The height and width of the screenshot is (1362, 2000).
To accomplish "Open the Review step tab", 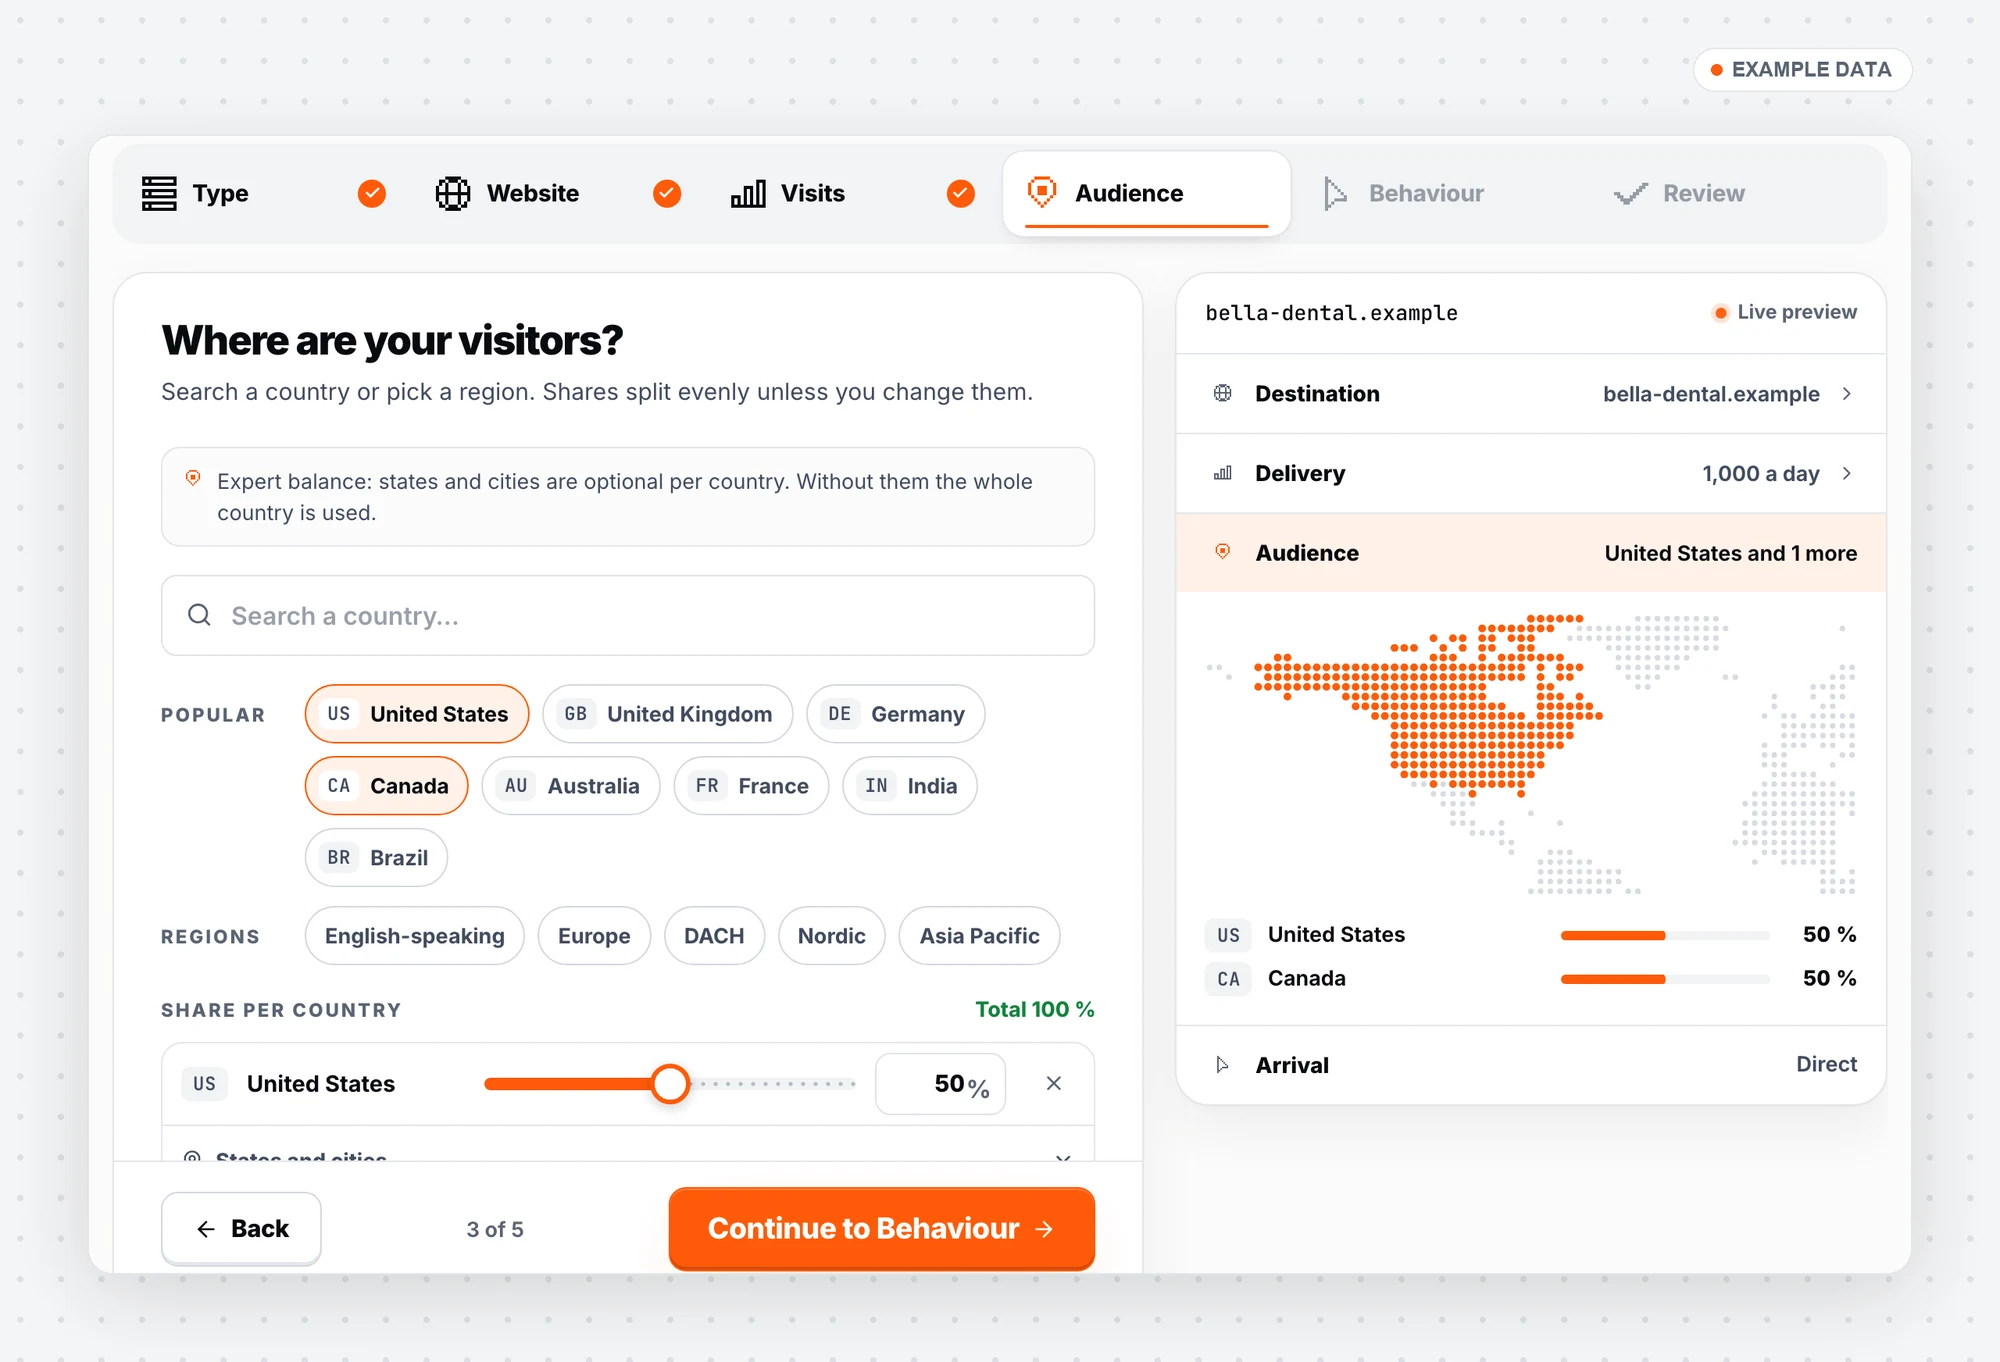I will tap(1734, 193).
